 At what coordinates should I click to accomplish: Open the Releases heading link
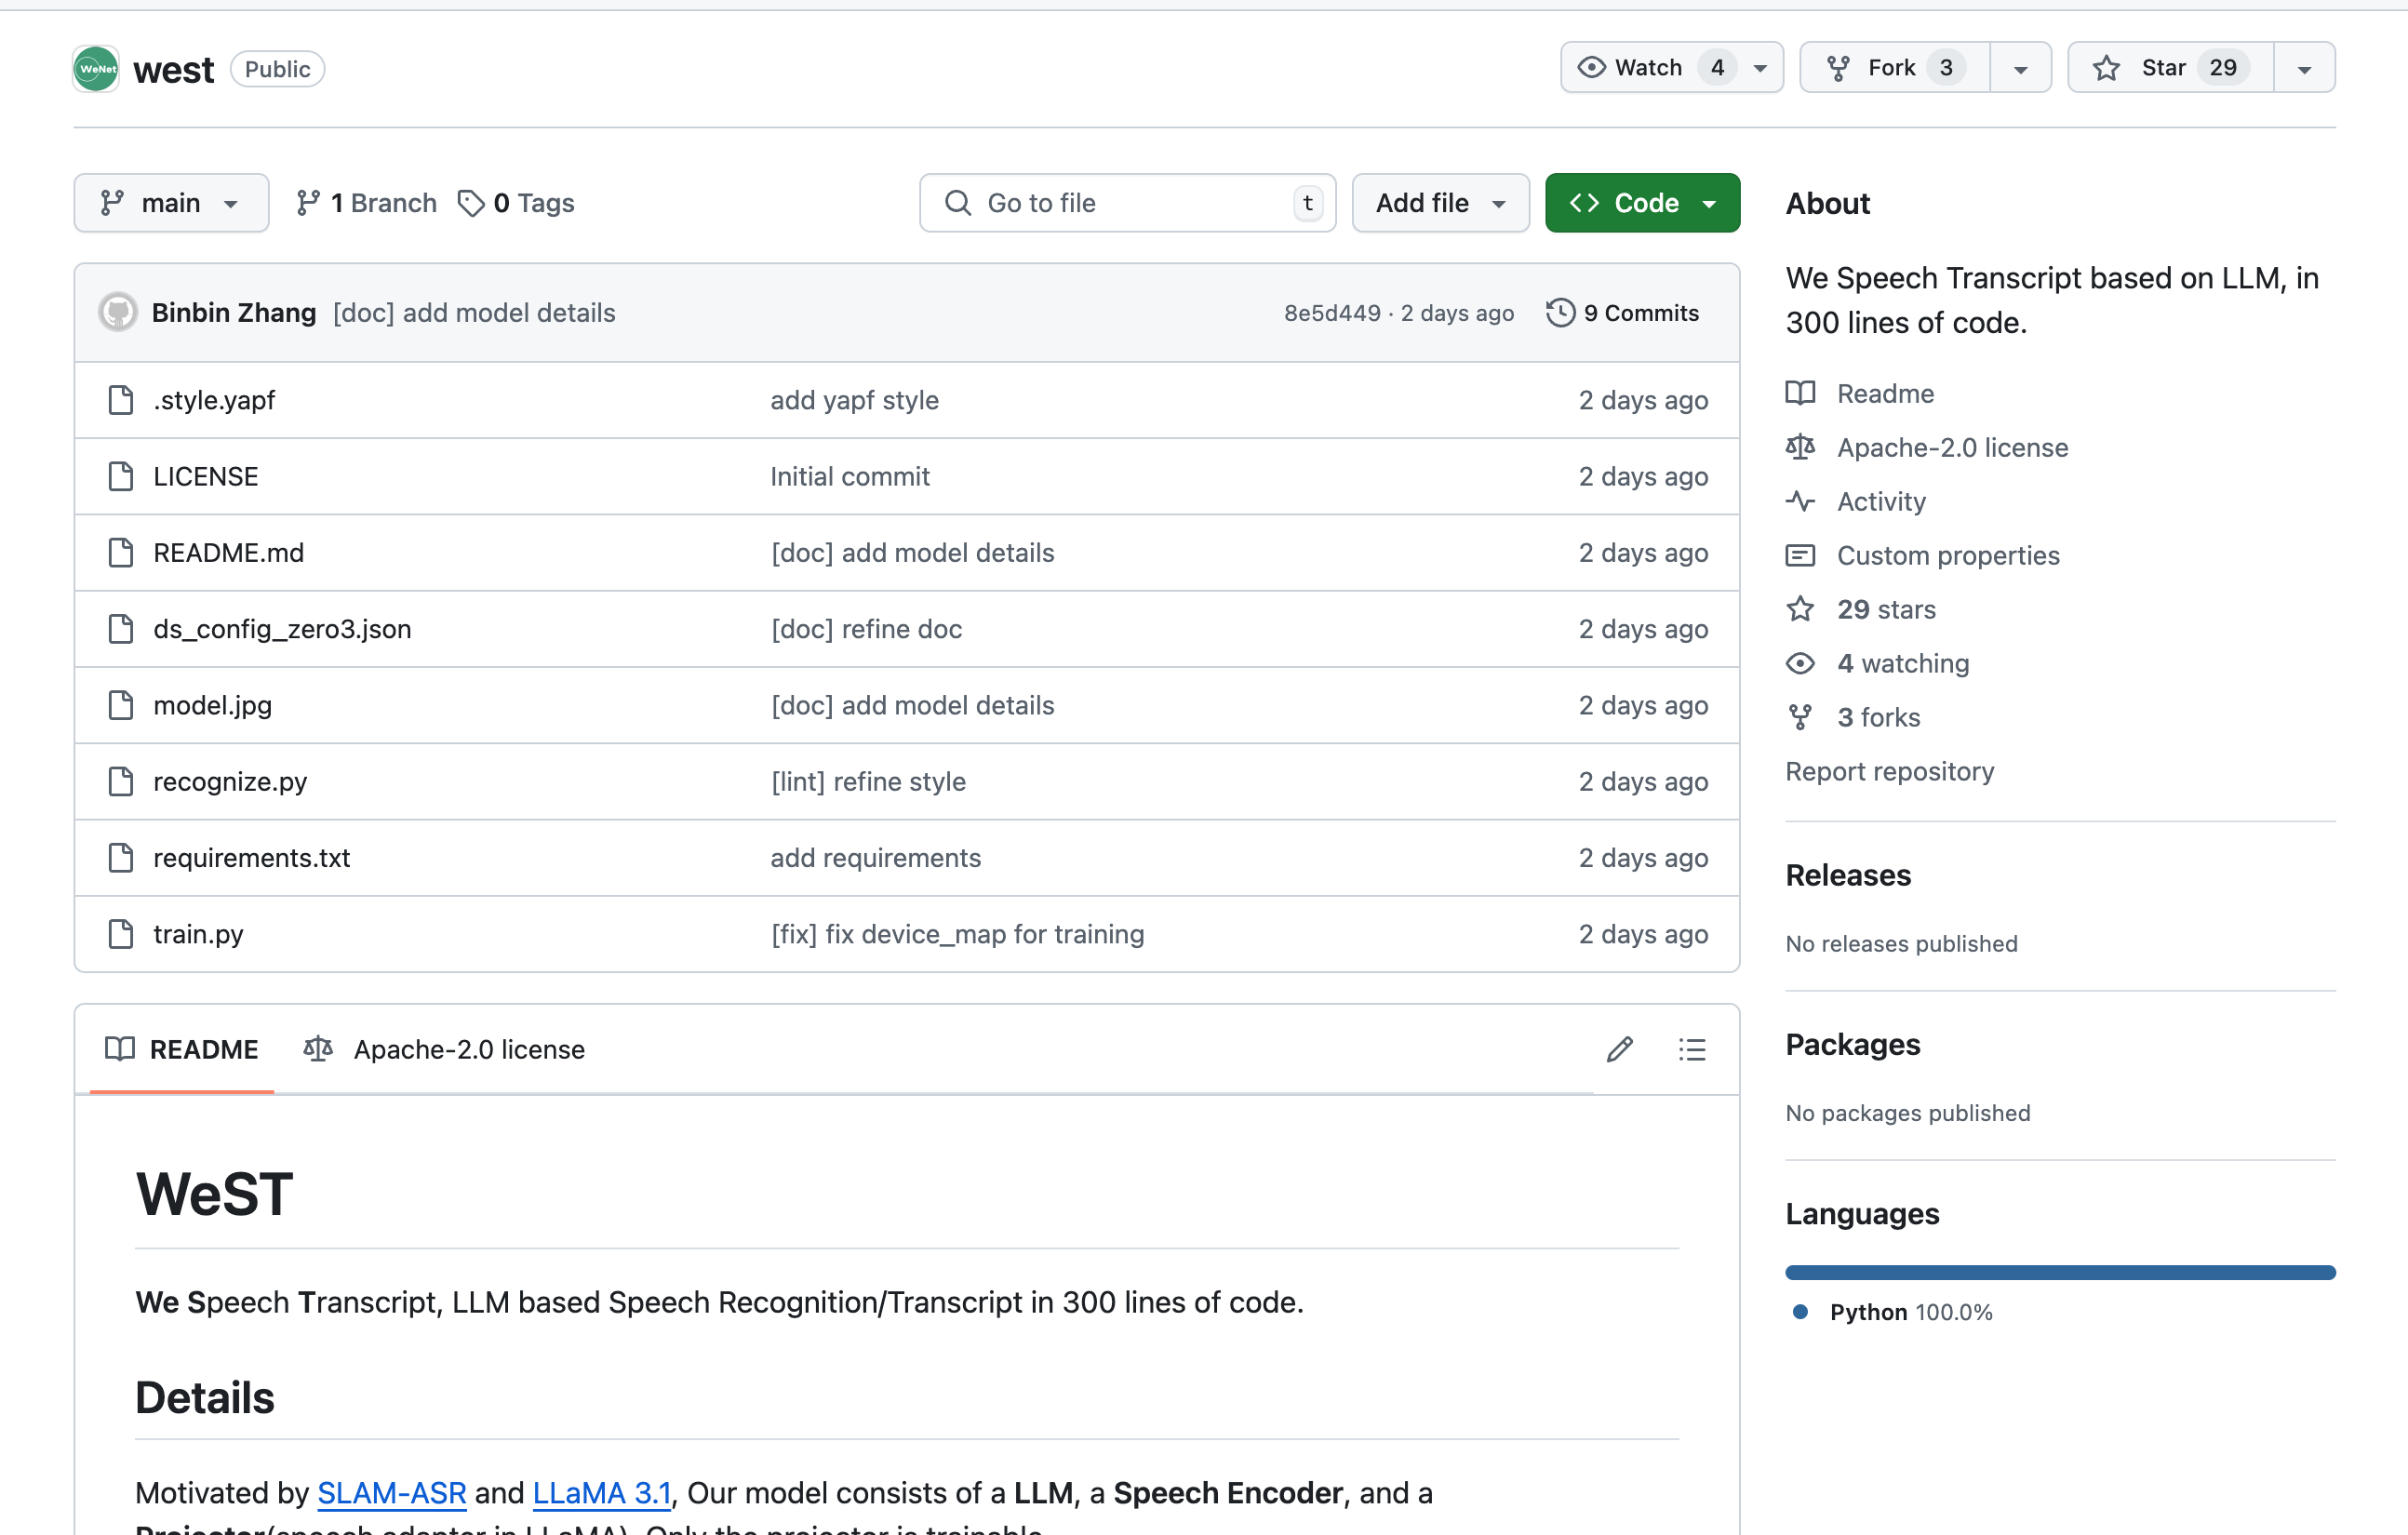[x=1848, y=875]
